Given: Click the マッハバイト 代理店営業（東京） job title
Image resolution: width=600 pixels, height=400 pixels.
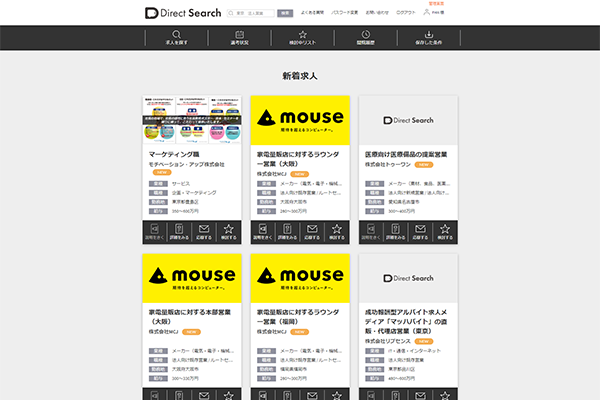Looking at the screenshot, I should point(406,322).
